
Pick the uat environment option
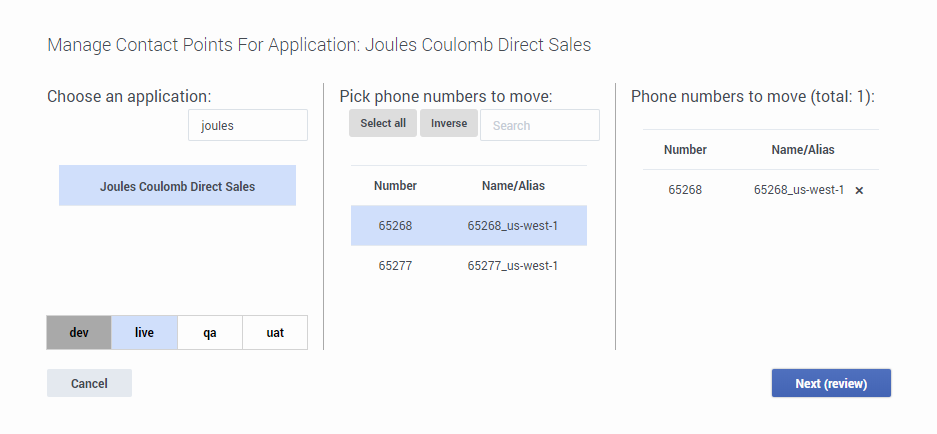(x=275, y=333)
